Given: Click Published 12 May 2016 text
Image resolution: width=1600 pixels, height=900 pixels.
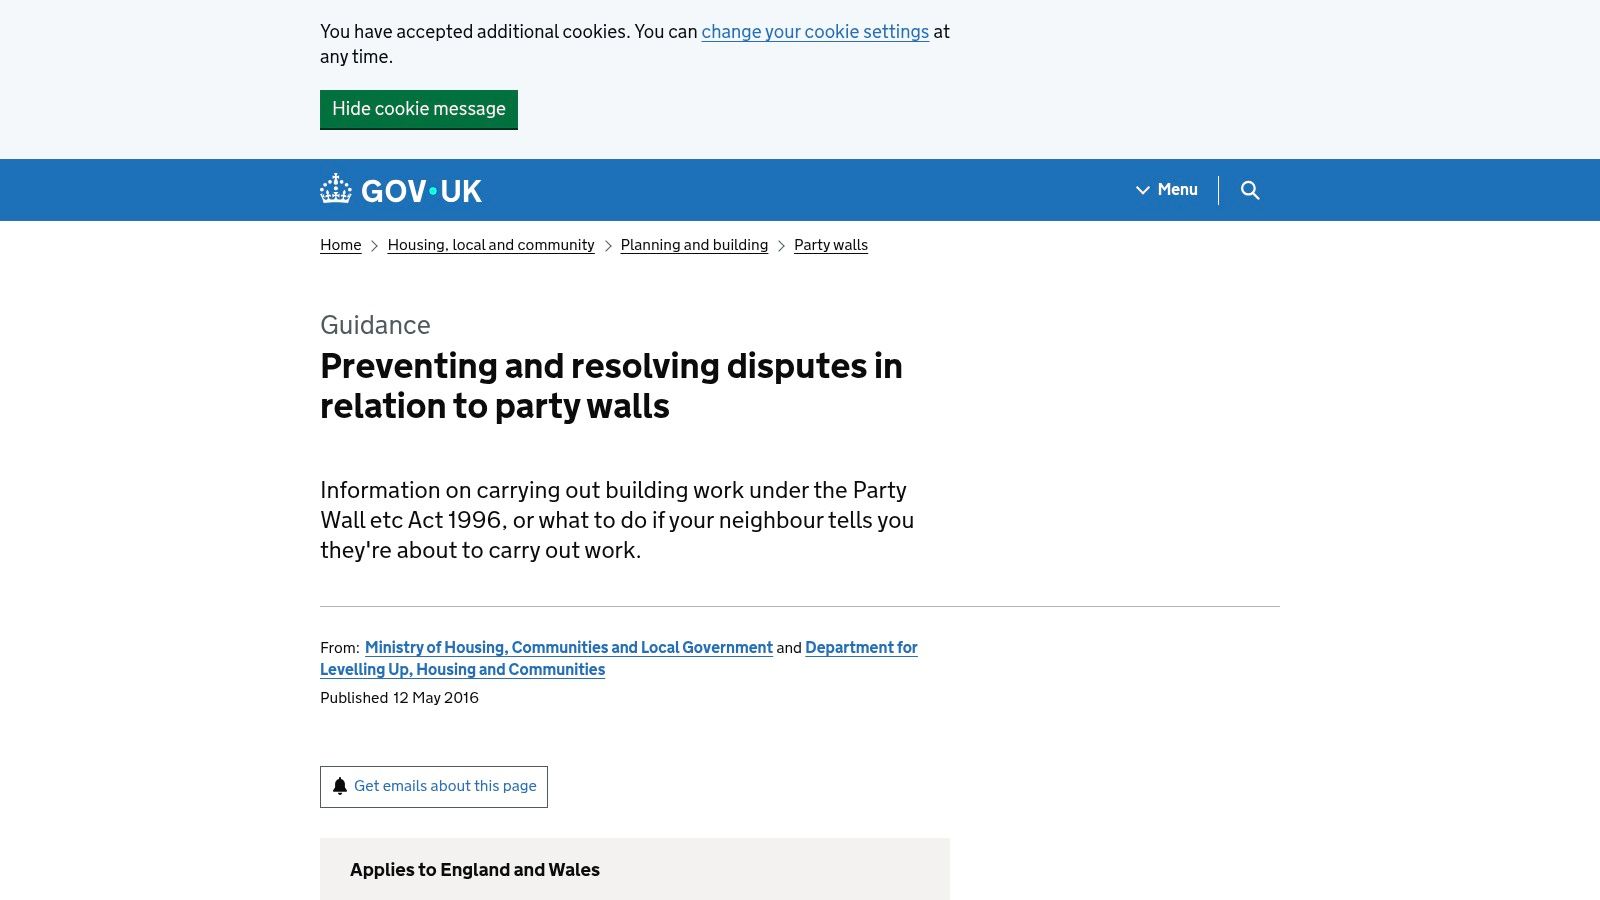Looking at the screenshot, I should 399,698.
